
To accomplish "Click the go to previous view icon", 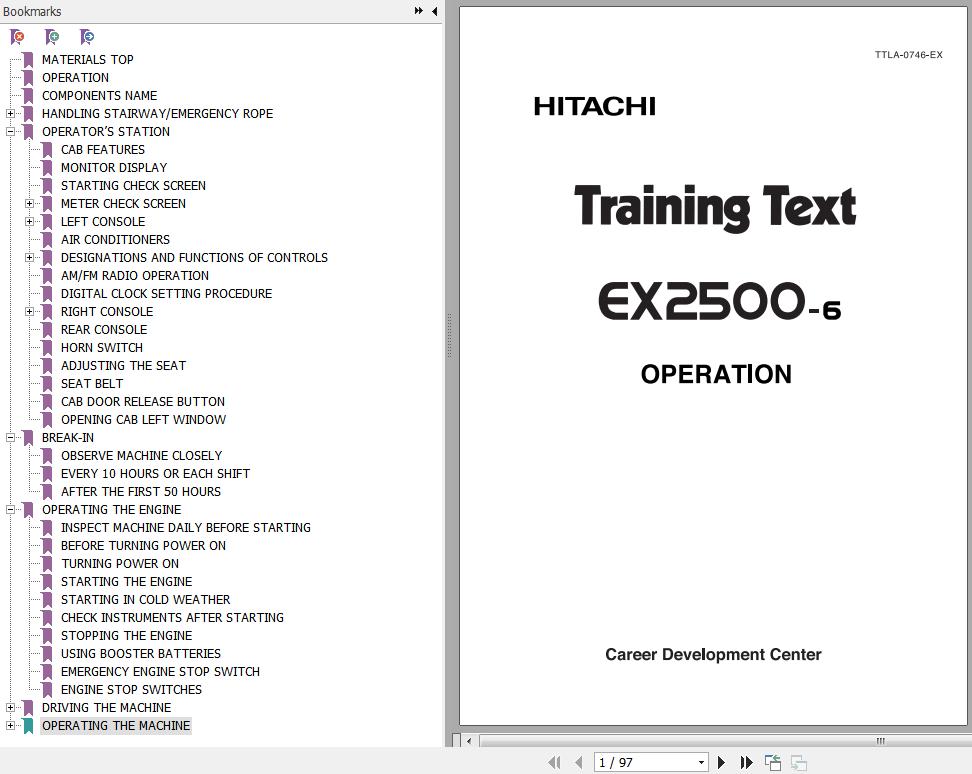I will click(x=773, y=762).
